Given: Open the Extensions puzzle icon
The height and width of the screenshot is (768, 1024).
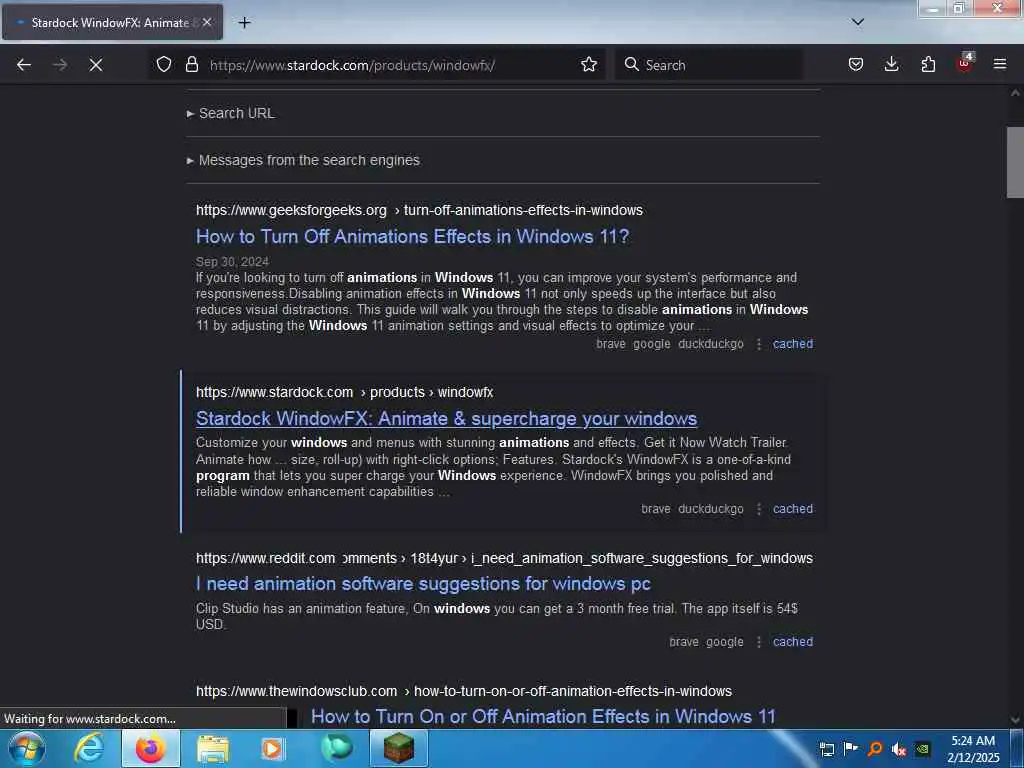Looking at the screenshot, I should 928,64.
